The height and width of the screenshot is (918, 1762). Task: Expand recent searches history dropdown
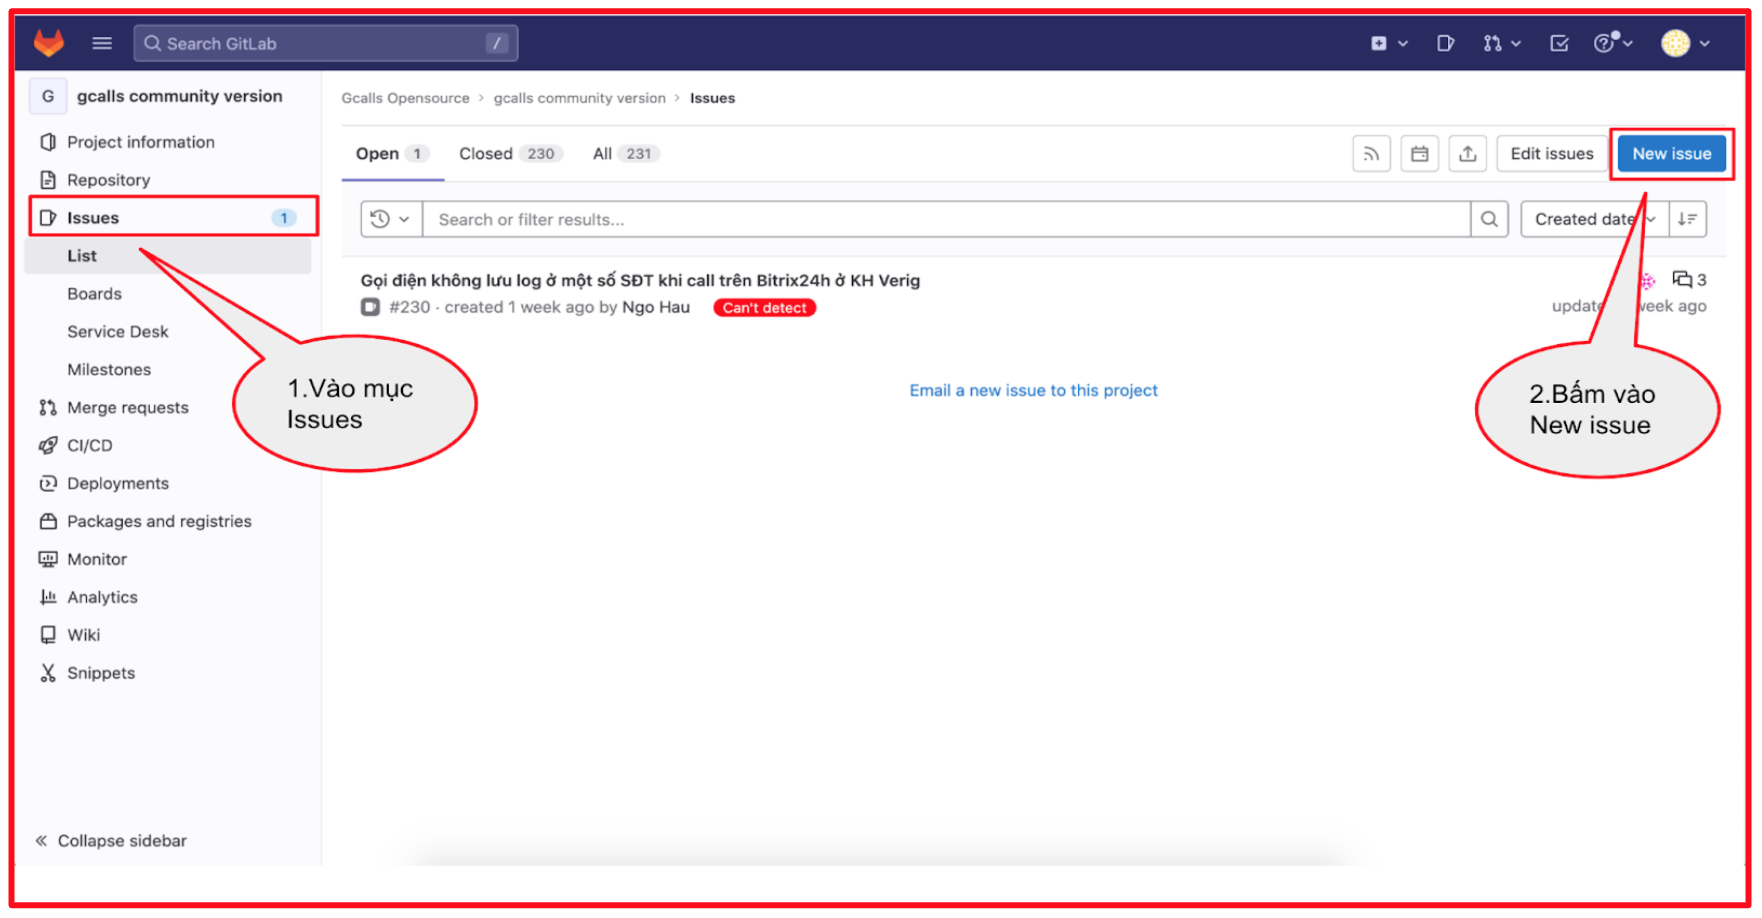point(390,220)
